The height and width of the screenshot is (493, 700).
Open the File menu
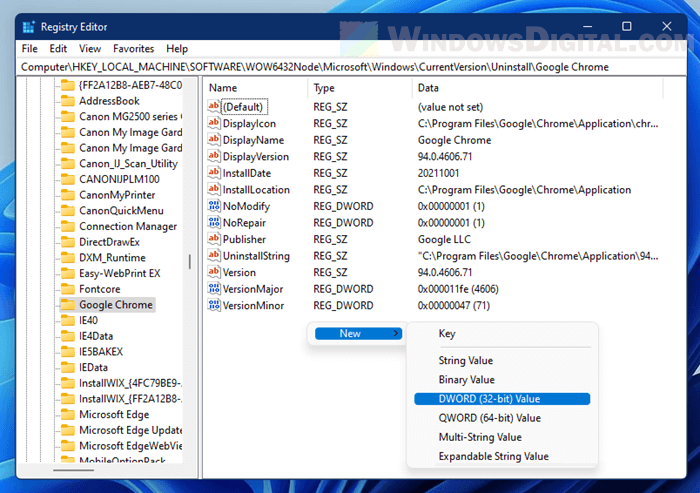[29, 49]
